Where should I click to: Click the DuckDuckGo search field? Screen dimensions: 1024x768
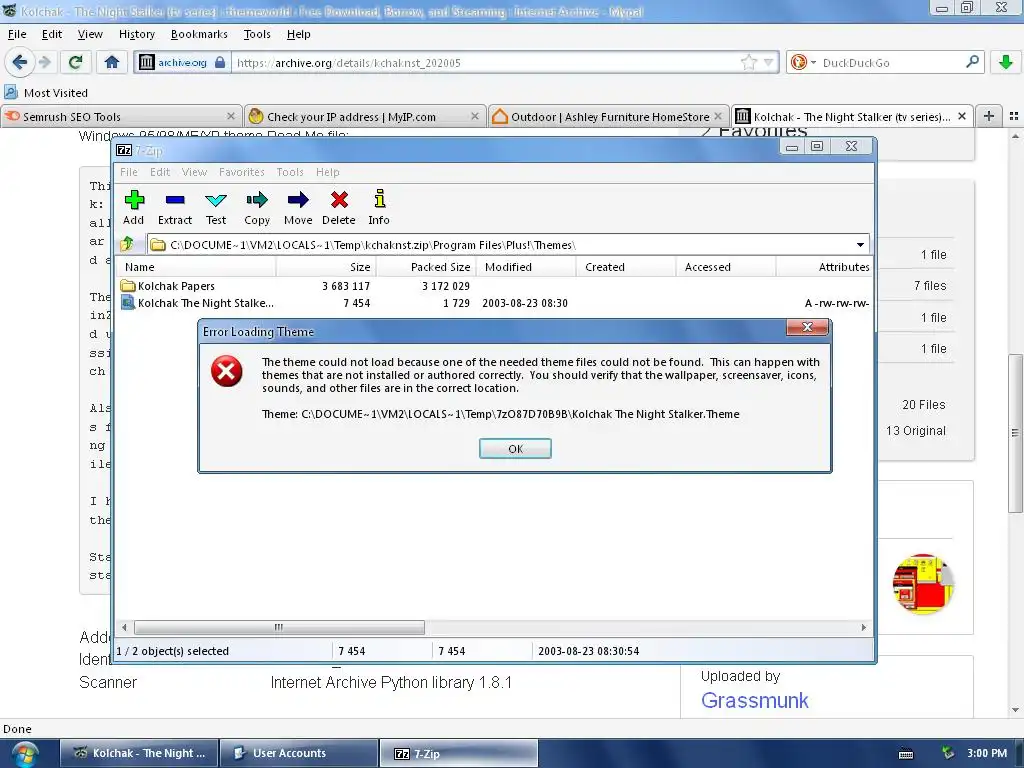click(x=891, y=62)
